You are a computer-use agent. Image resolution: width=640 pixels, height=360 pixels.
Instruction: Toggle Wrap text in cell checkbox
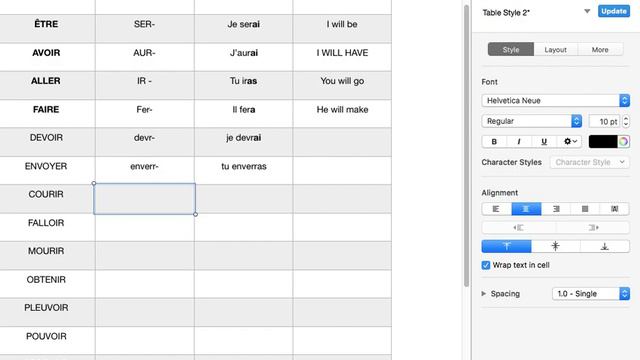[486, 265]
